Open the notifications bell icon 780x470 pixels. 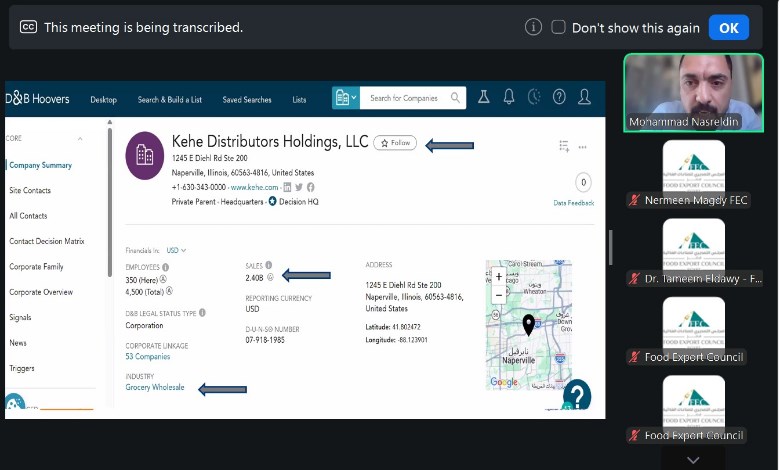(508, 96)
